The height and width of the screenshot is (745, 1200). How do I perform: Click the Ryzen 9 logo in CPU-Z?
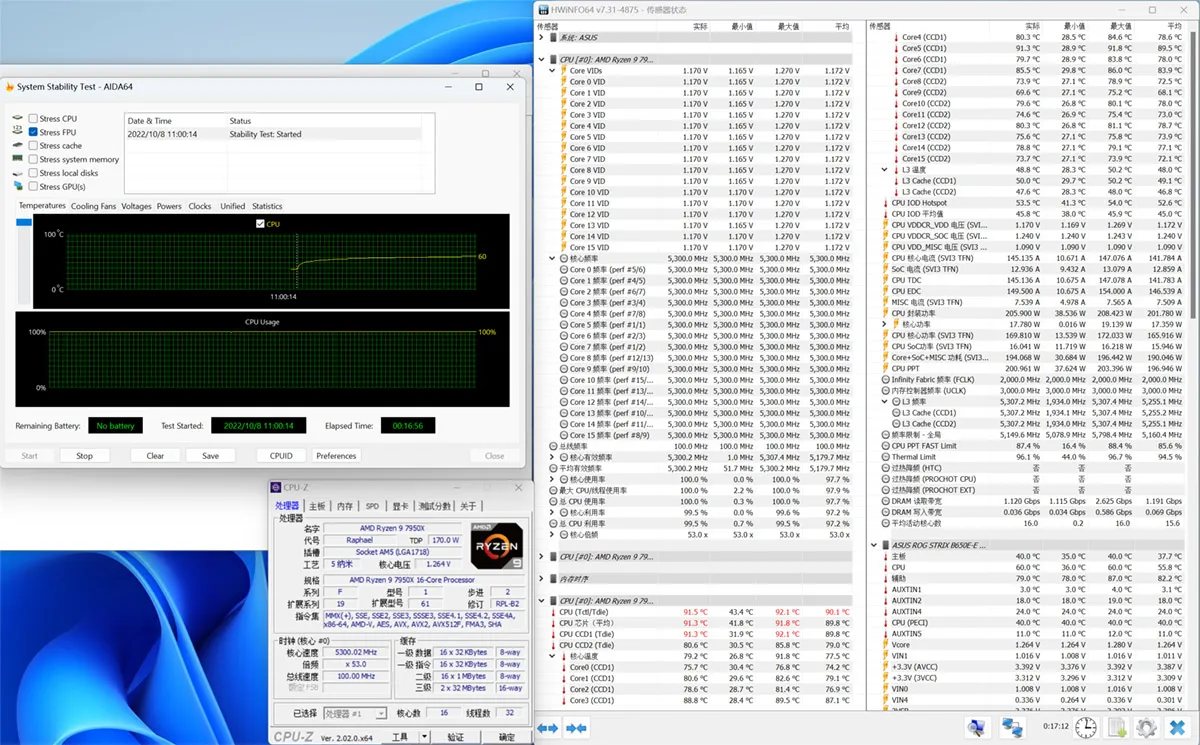496,546
